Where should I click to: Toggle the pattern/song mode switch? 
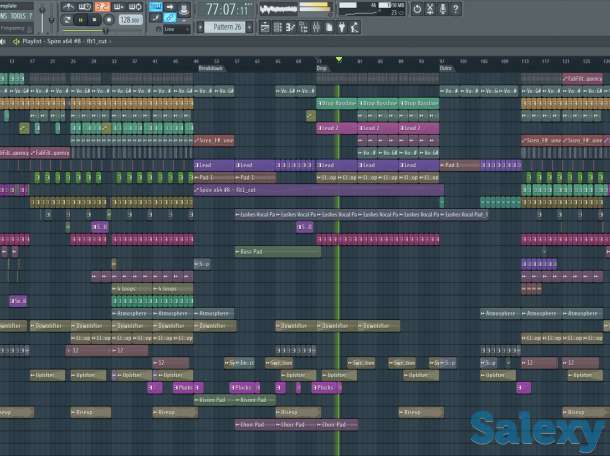point(69,19)
